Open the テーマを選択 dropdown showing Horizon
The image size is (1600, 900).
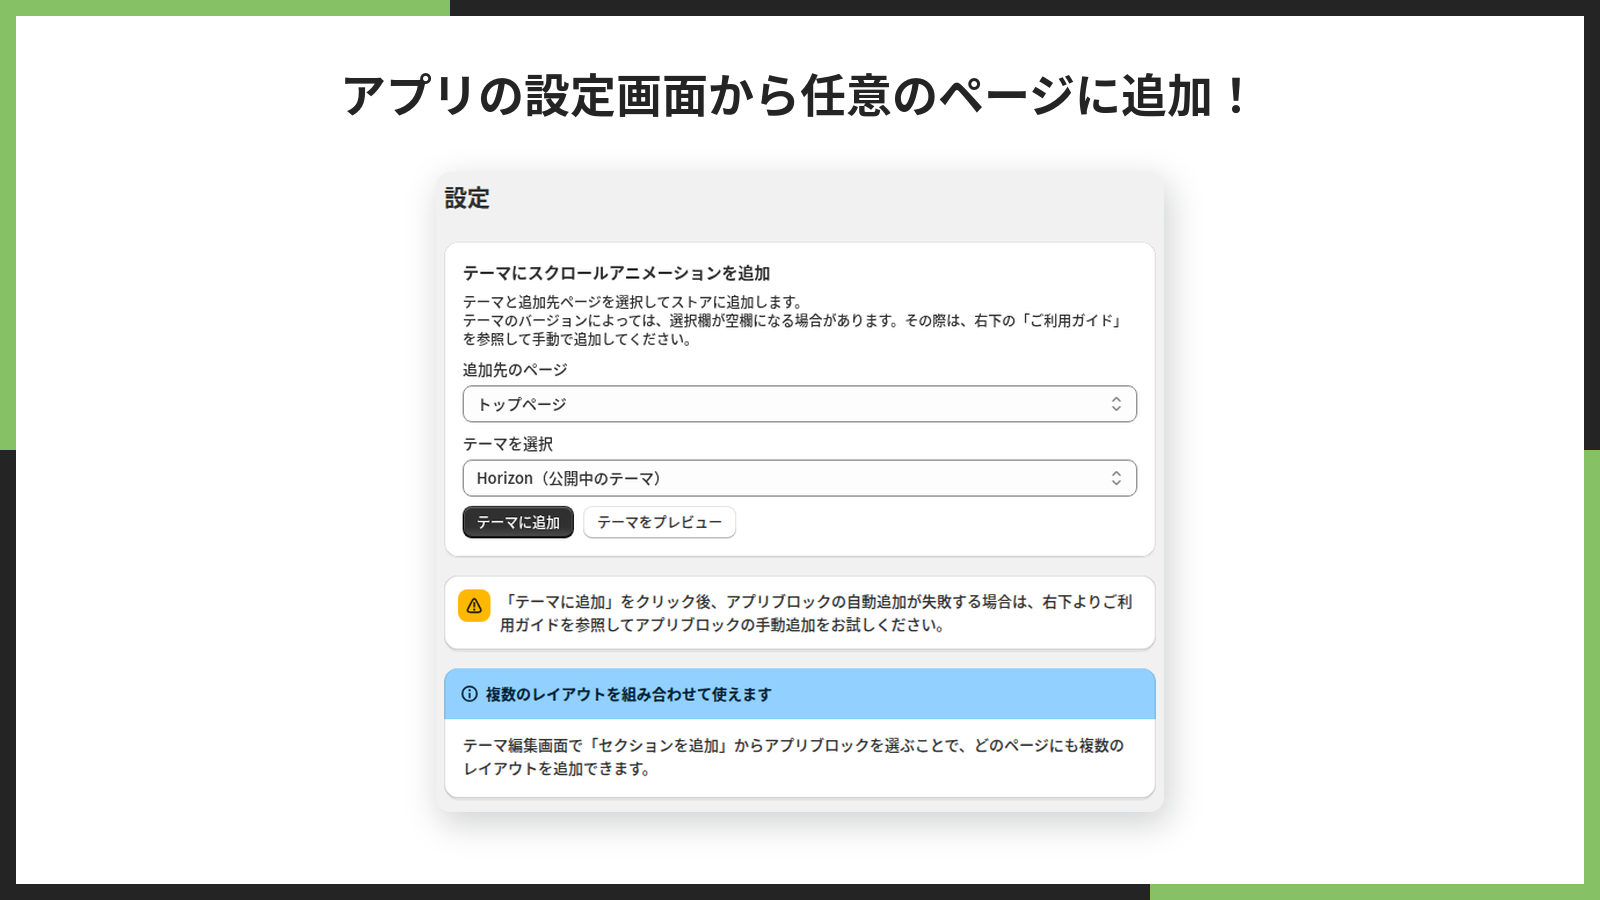click(x=799, y=478)
